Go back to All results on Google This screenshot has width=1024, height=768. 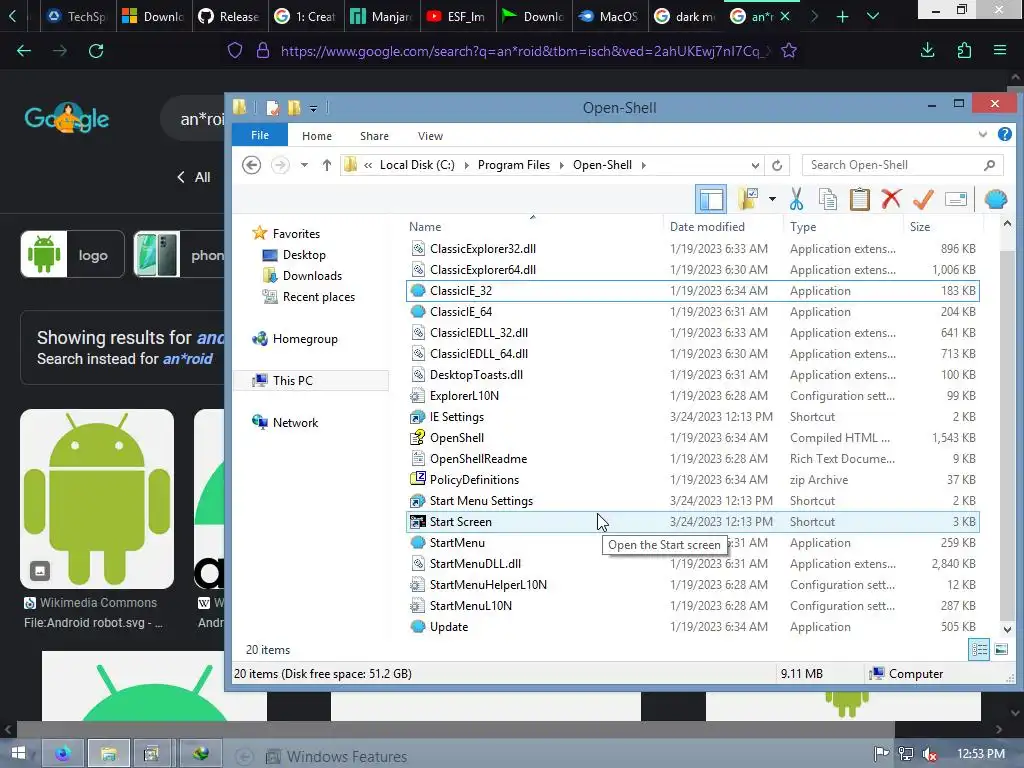194,177
